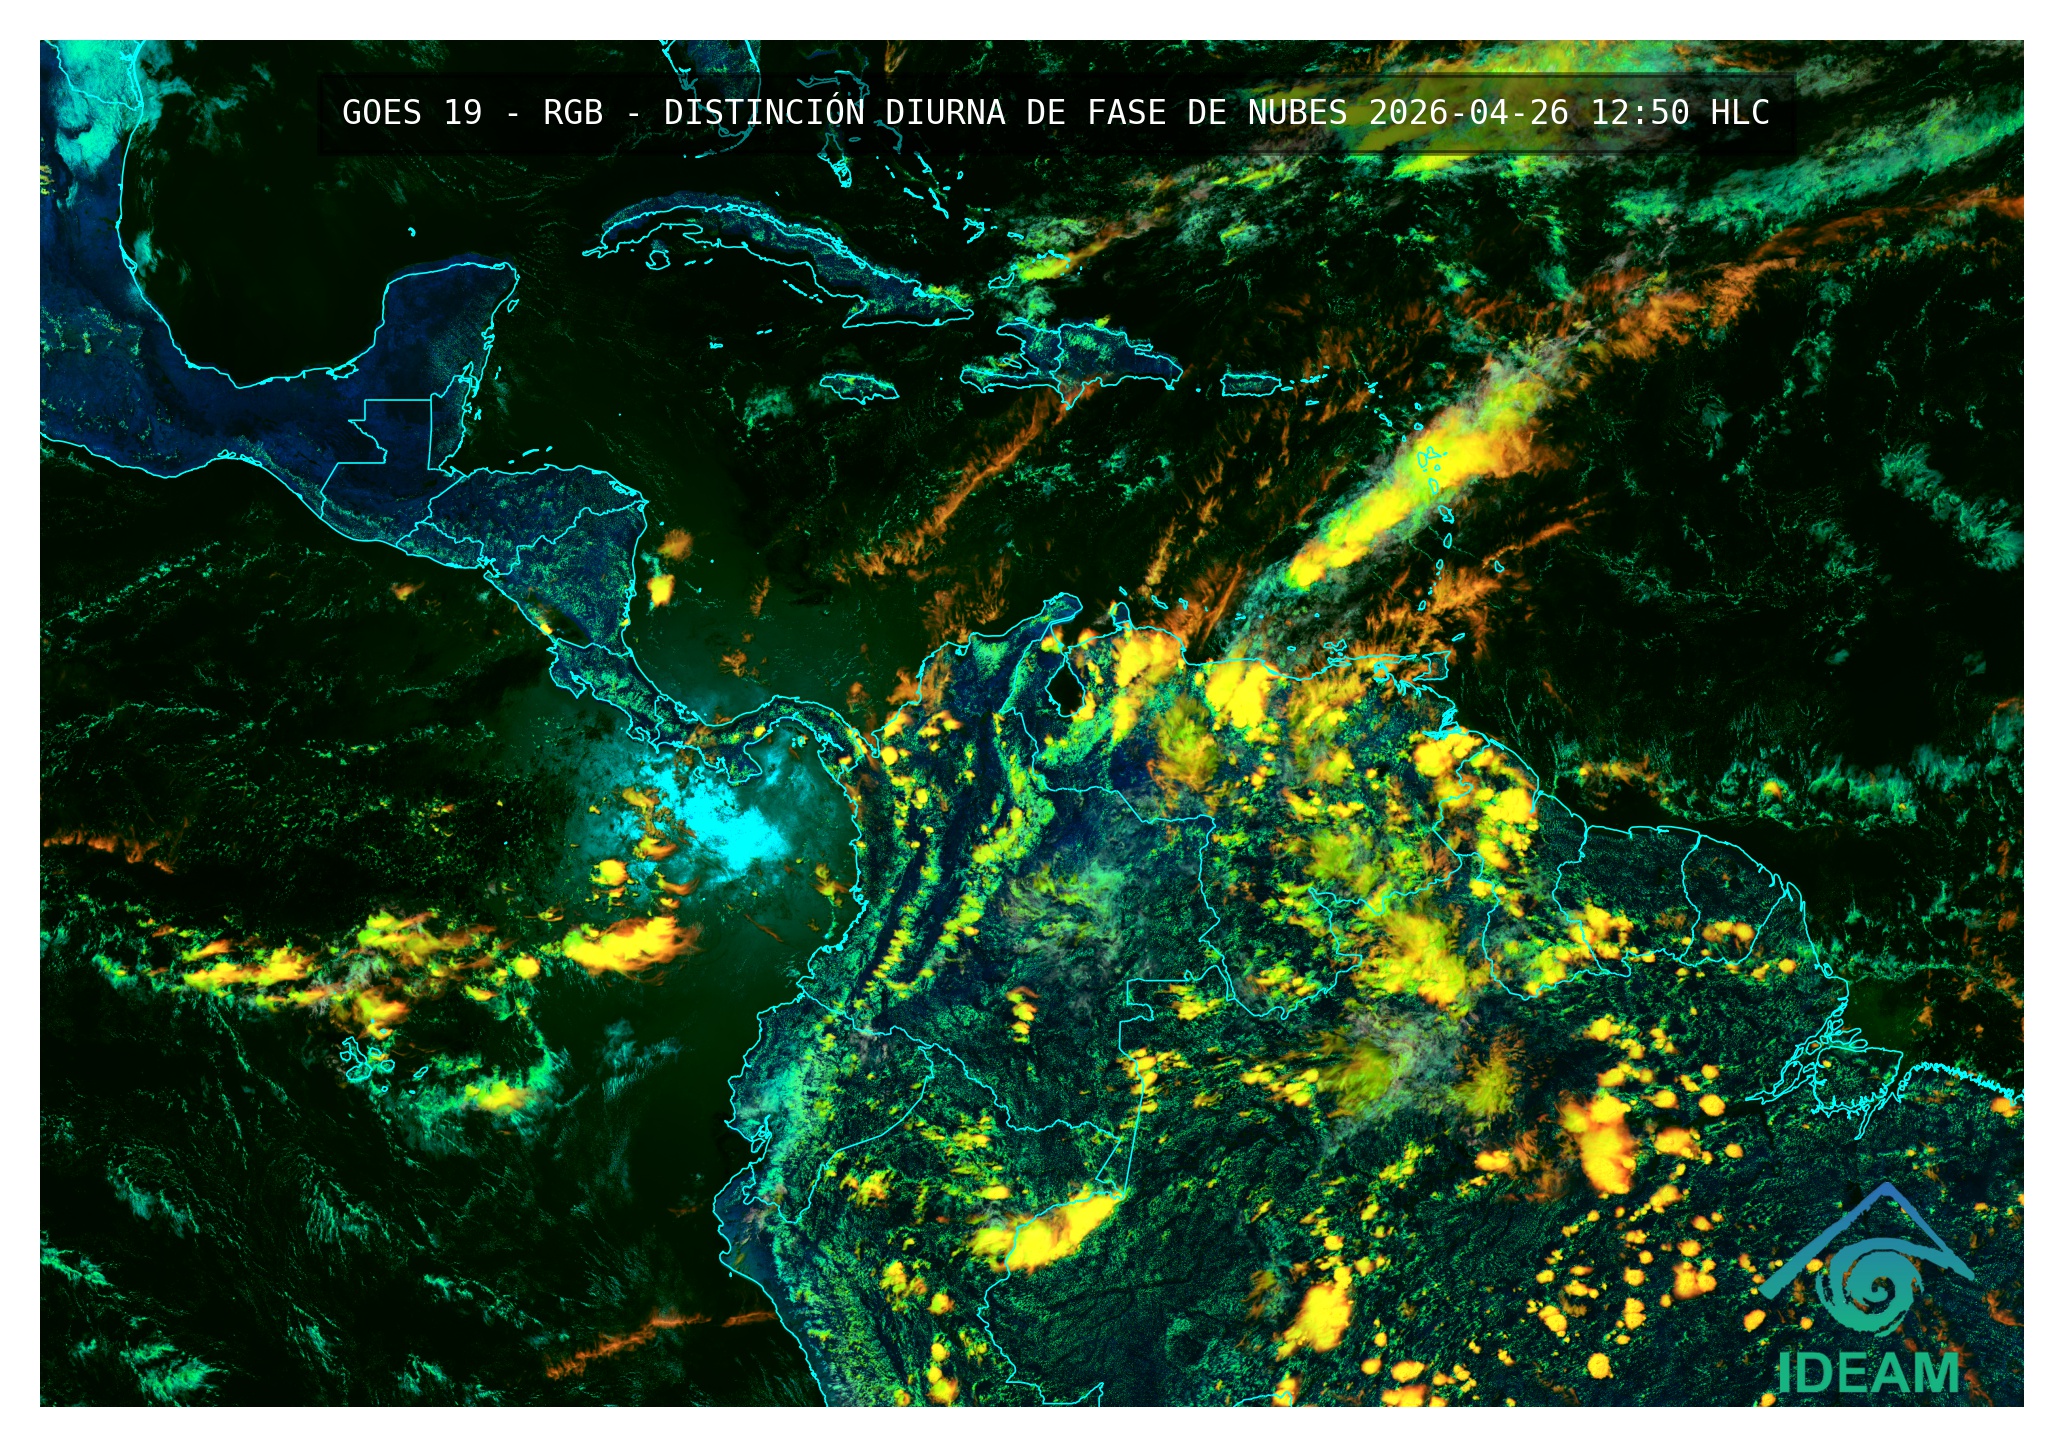The width and height of the screenshot is (2063, 1447).
Task: Click the La Guajira peninsula tip in Colombia
Action: pyautogui.click(x=1065, y=603)
